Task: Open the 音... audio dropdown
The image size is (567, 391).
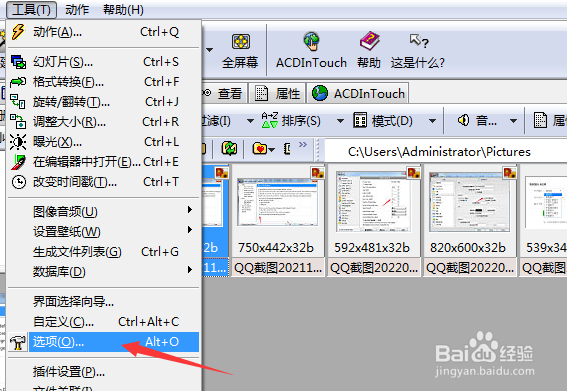Action: pyautogui.click(x=513, y=121)
